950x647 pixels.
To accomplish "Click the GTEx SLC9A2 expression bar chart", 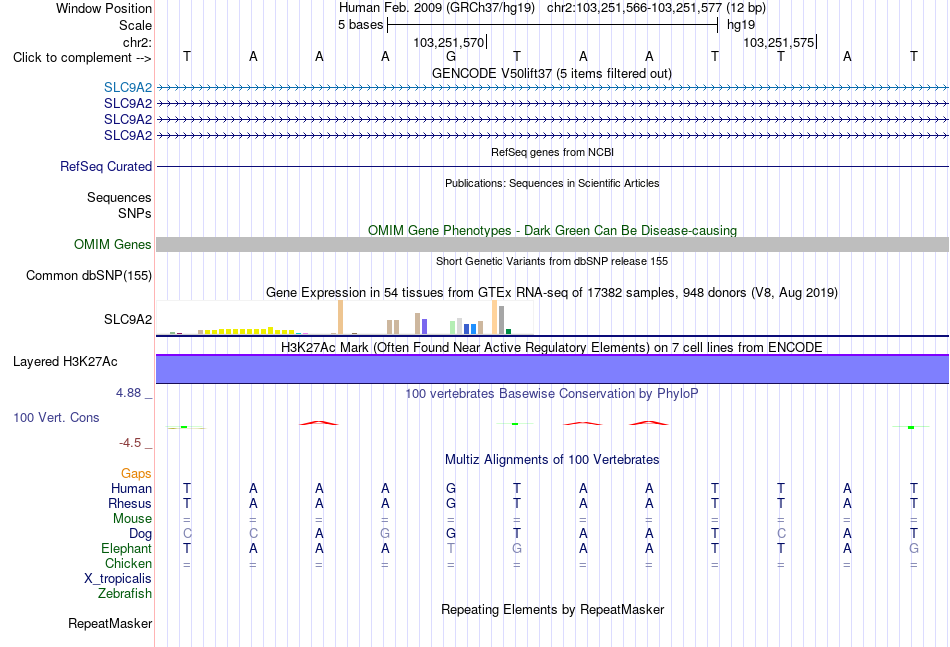I will tap(345, 318).
